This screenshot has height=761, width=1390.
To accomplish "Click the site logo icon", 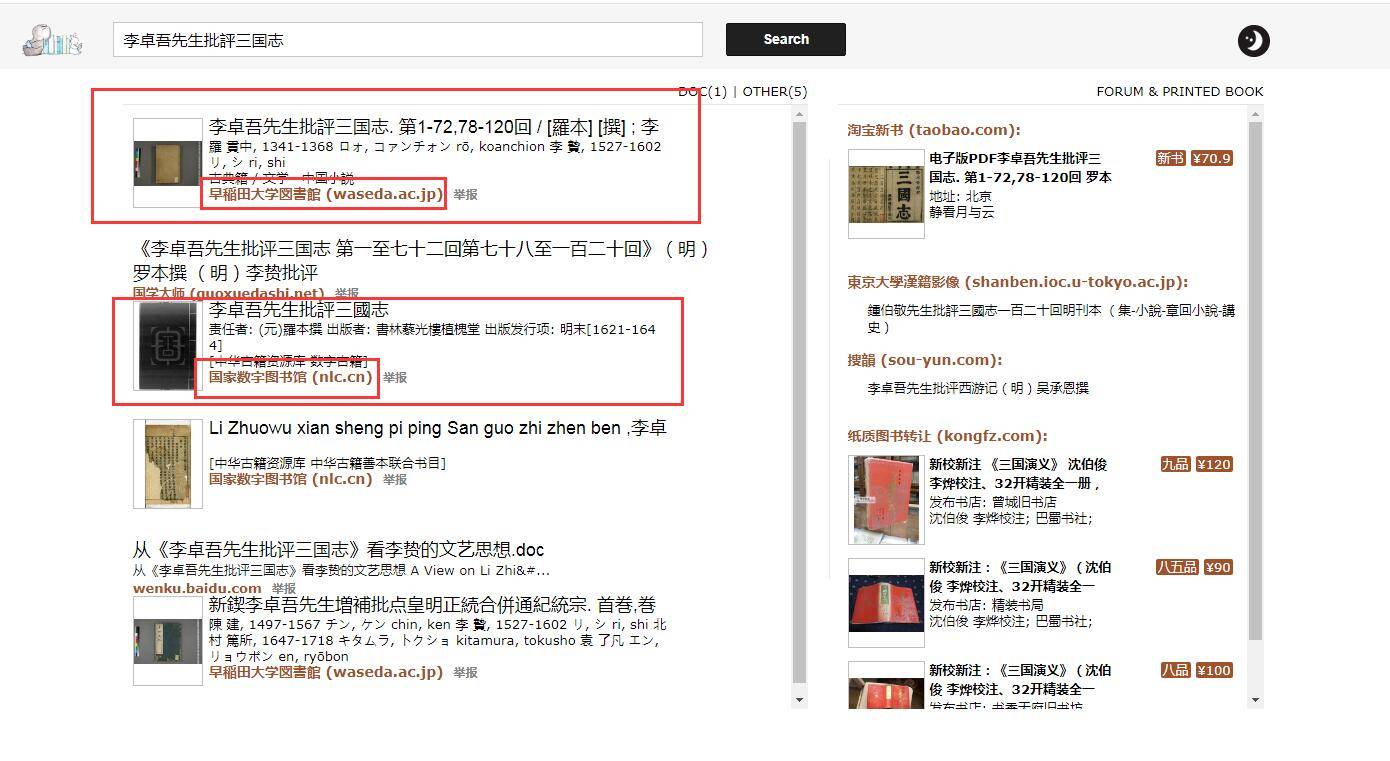I will pos(52,40).
